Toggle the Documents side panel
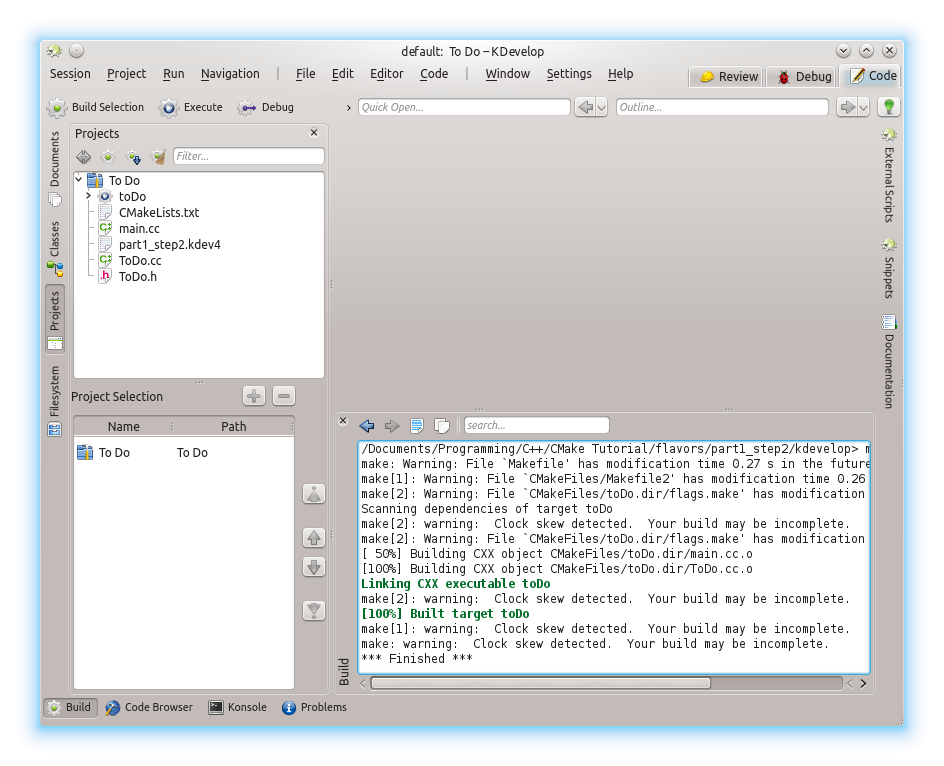The width and height of the screenshot is (944, 766). click(x=55, y=168)
